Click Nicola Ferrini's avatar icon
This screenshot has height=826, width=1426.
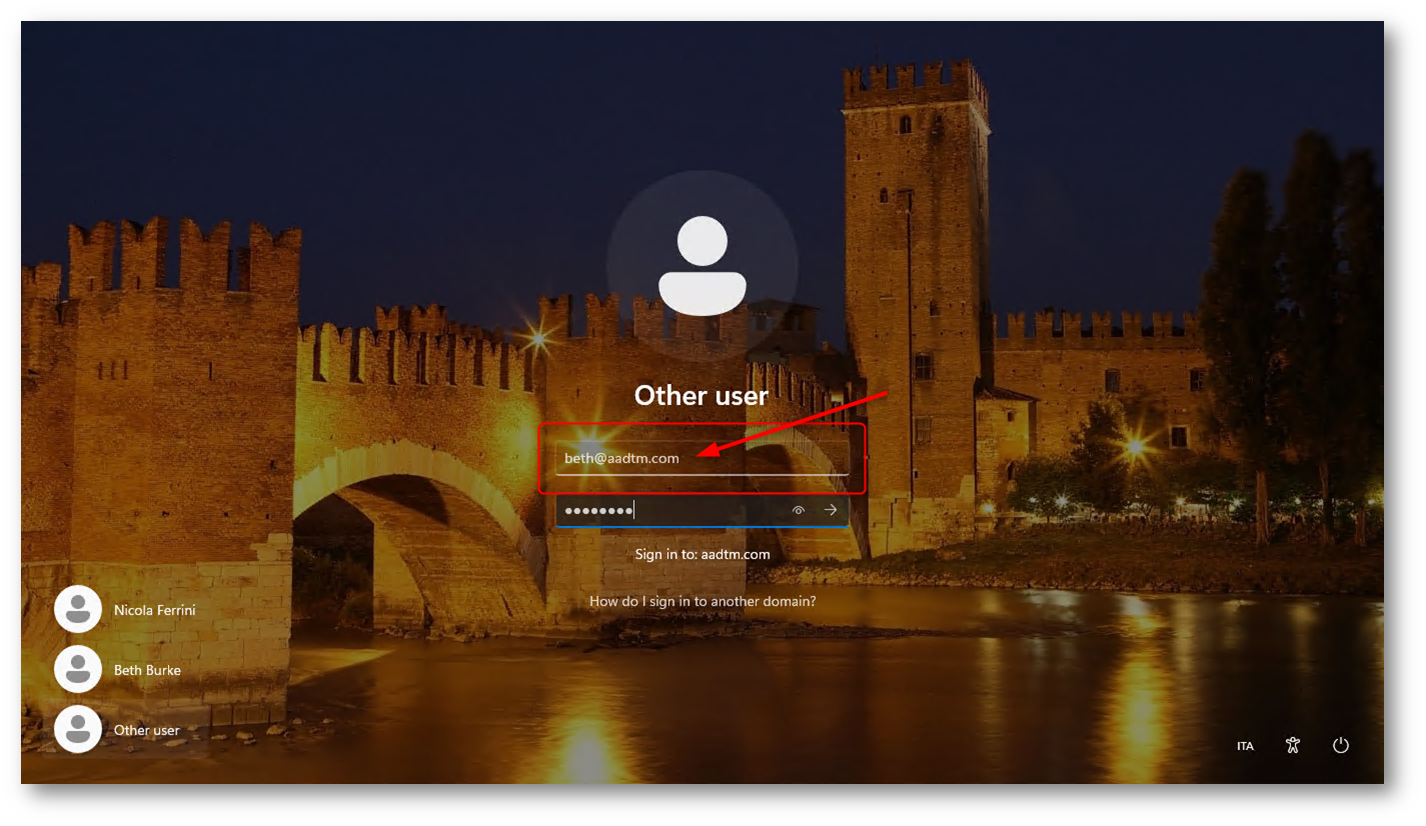click(x=78, y=609)
